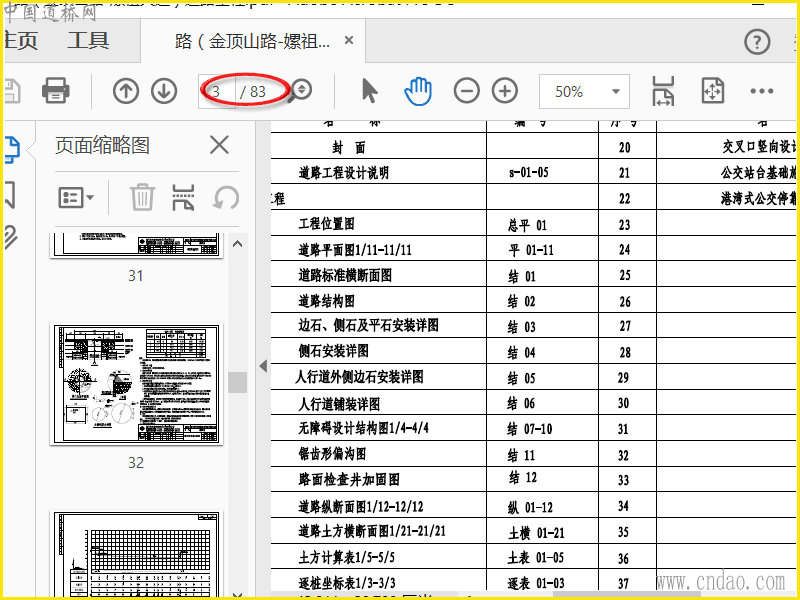Click thumbnail panel scrollbar handle
The image size is (800, 600).
[237, 382]
